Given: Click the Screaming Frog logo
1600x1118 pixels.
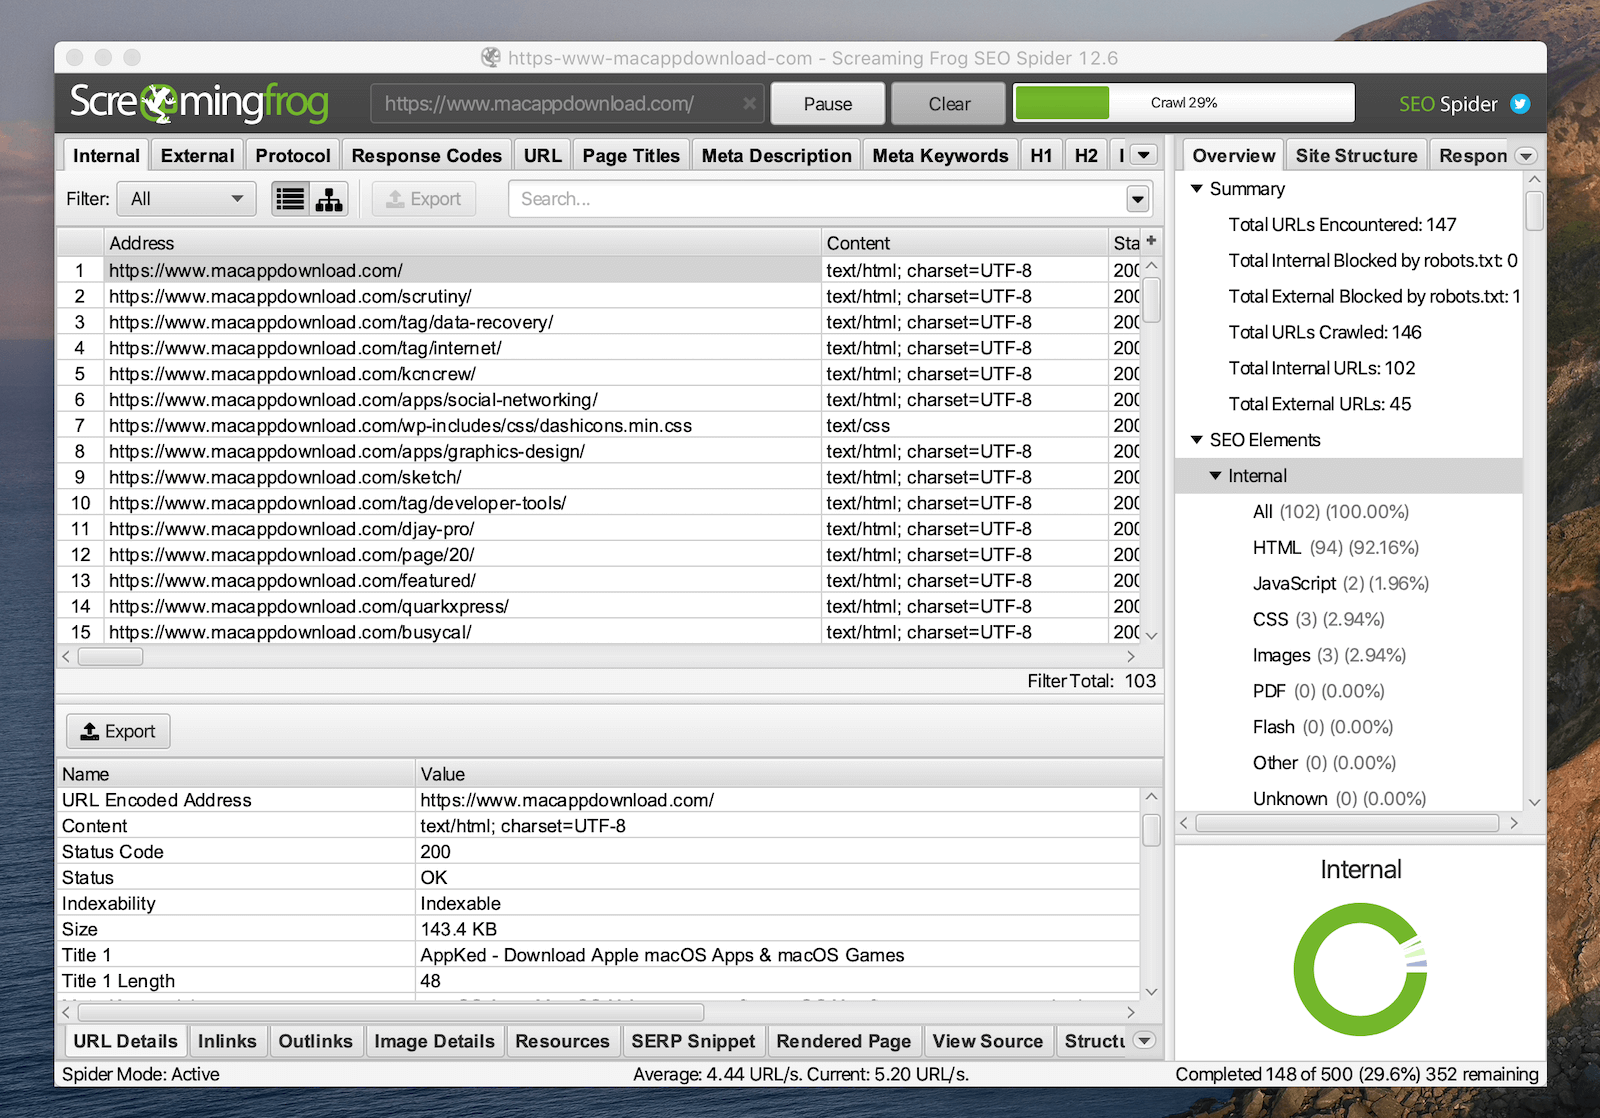Looking at the screenshot, I should click(199, 102).
